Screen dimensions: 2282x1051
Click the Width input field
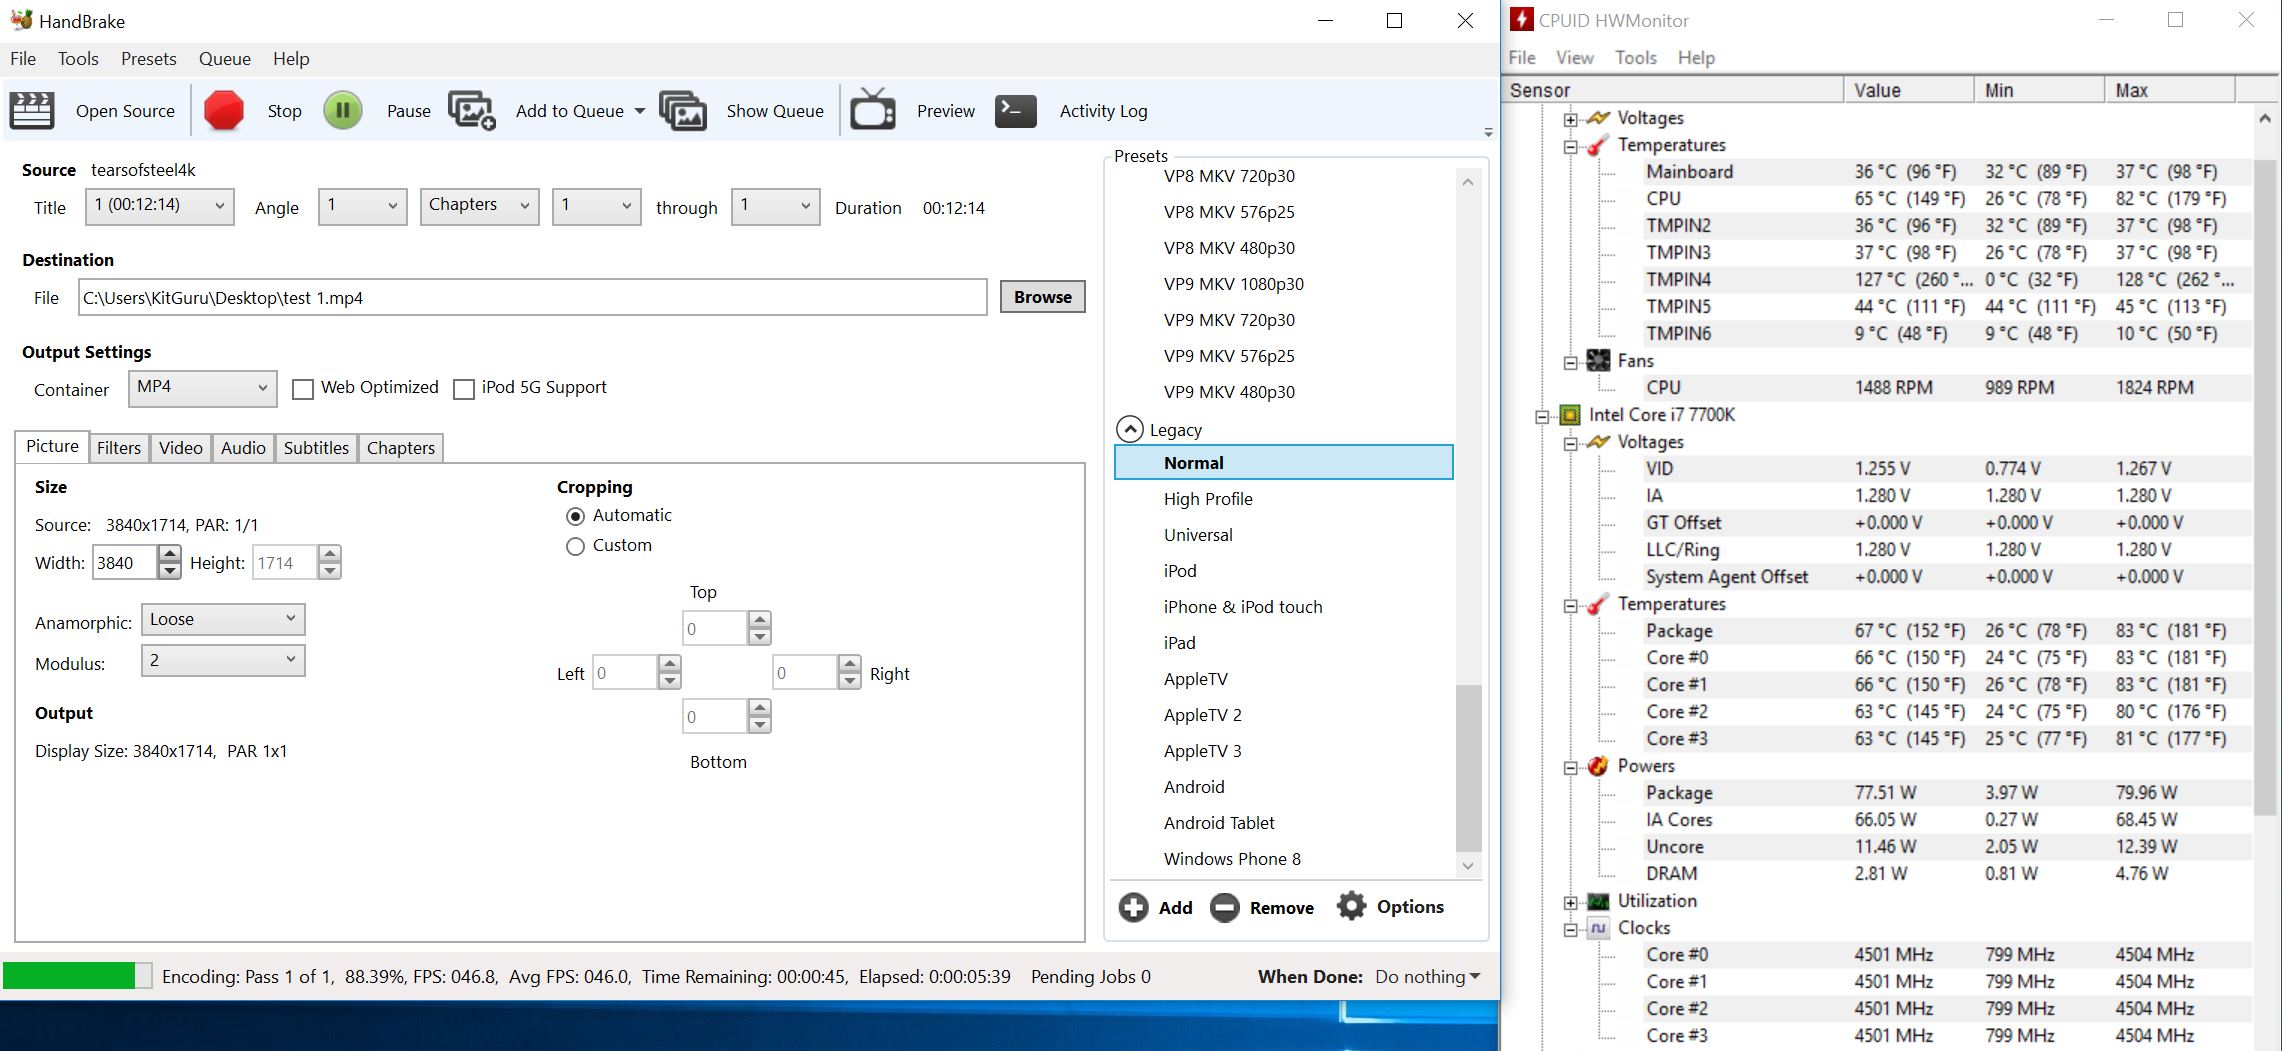(x=126, y=563)
